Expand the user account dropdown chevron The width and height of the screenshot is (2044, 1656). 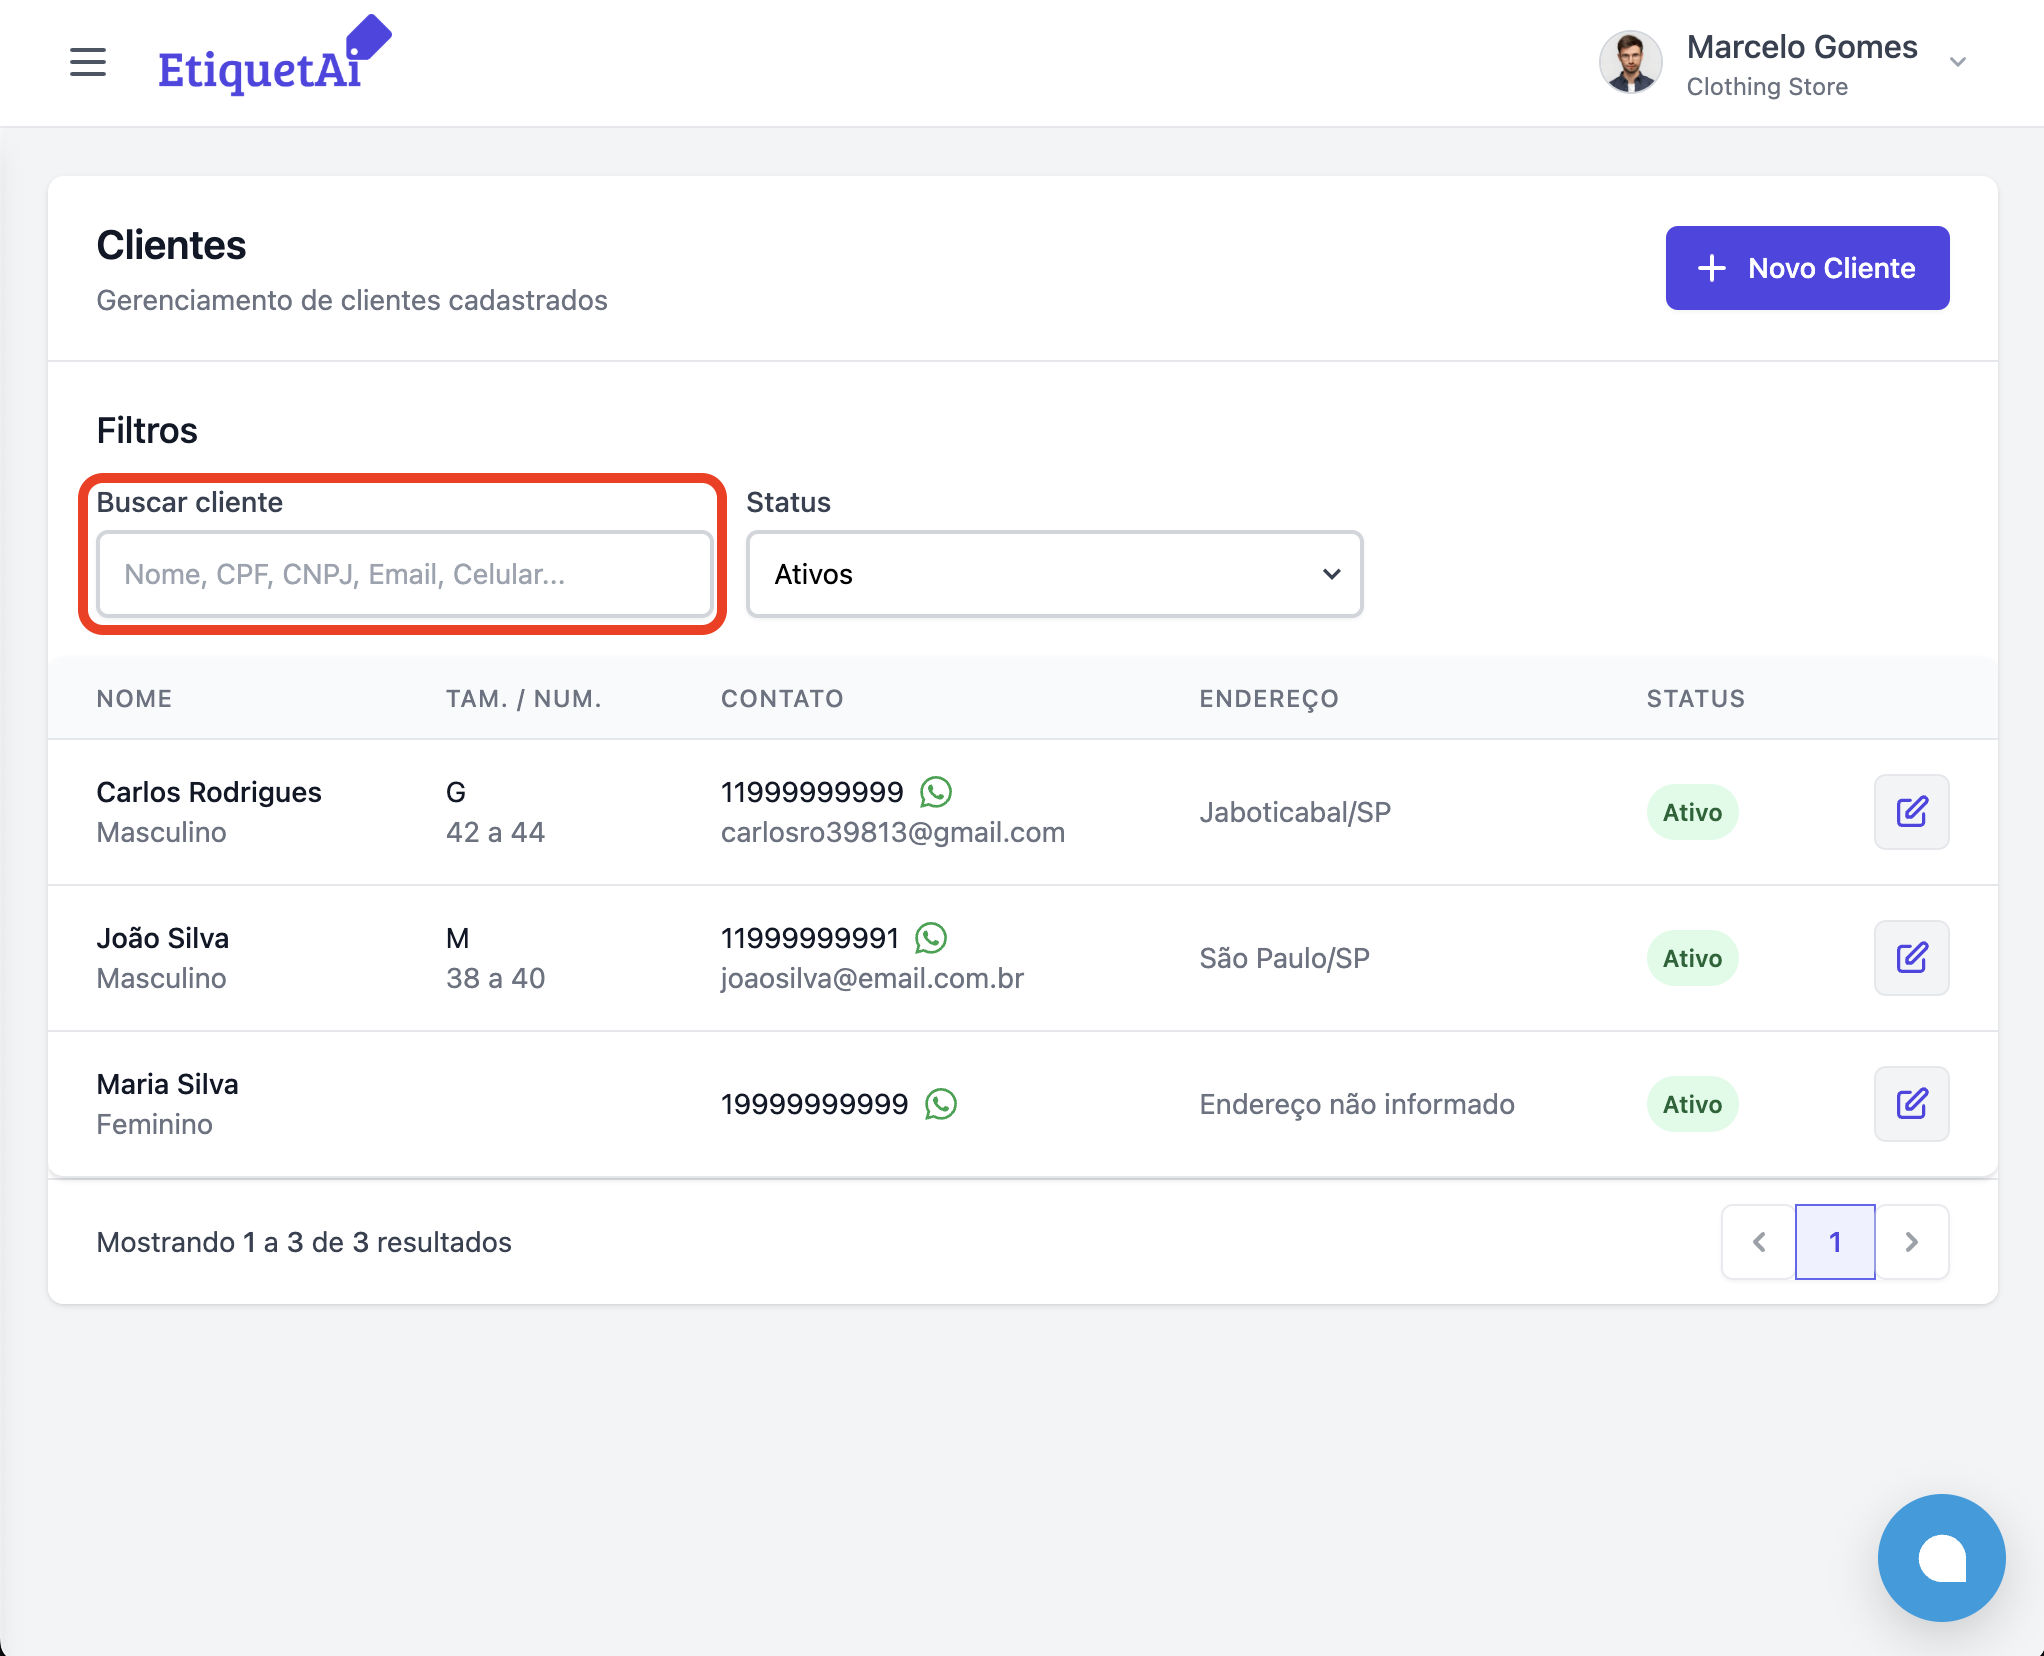1957,62
